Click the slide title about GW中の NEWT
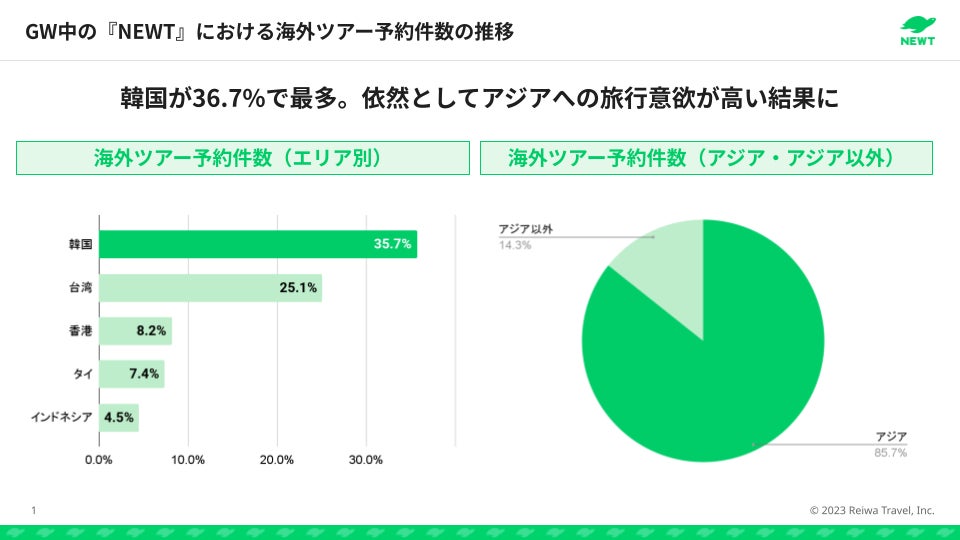Viewport: 960px width, 540px height. (270, 32)
